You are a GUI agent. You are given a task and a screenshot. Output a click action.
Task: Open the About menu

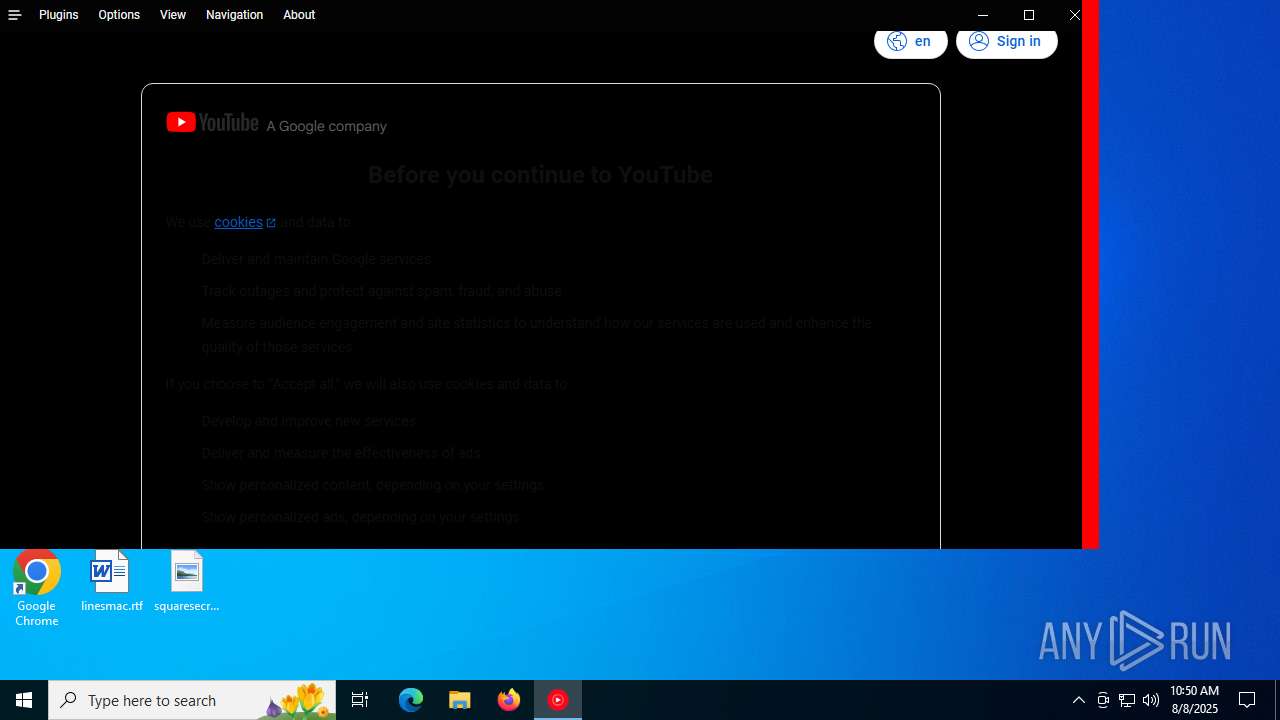(299, 15)
